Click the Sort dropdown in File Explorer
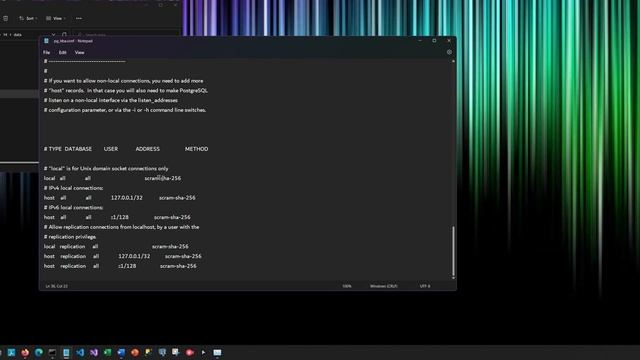This screenshot has width=640, height=360. [28, 18]
